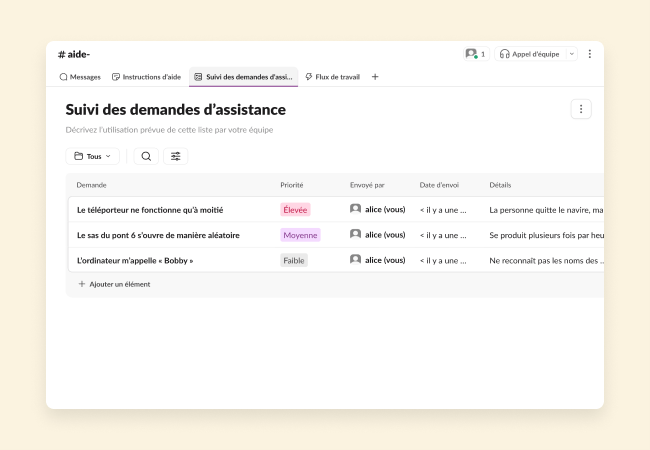
Task: Switch to the Messages tab
Action: [80, 76]
